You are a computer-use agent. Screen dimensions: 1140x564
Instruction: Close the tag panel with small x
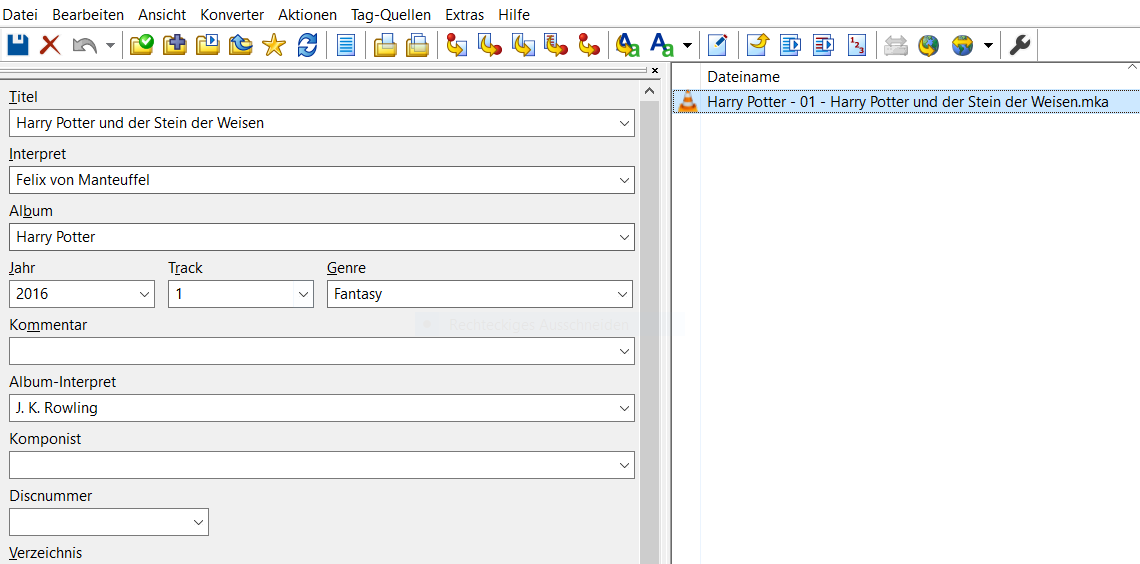655,71
